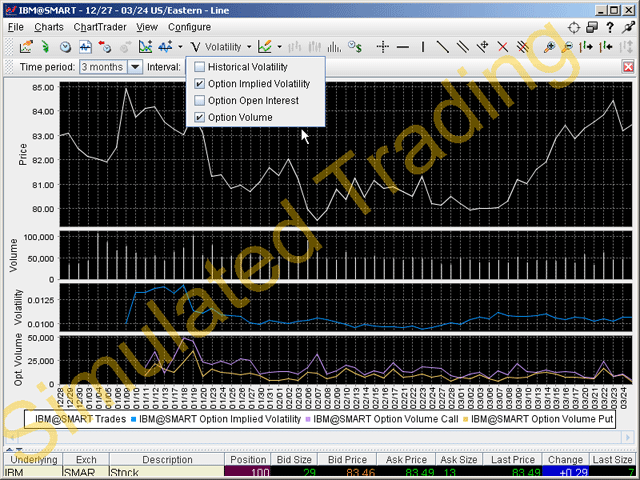
Task: Click IBM@SMART Trades legend entry
Action: click(80, 419)
